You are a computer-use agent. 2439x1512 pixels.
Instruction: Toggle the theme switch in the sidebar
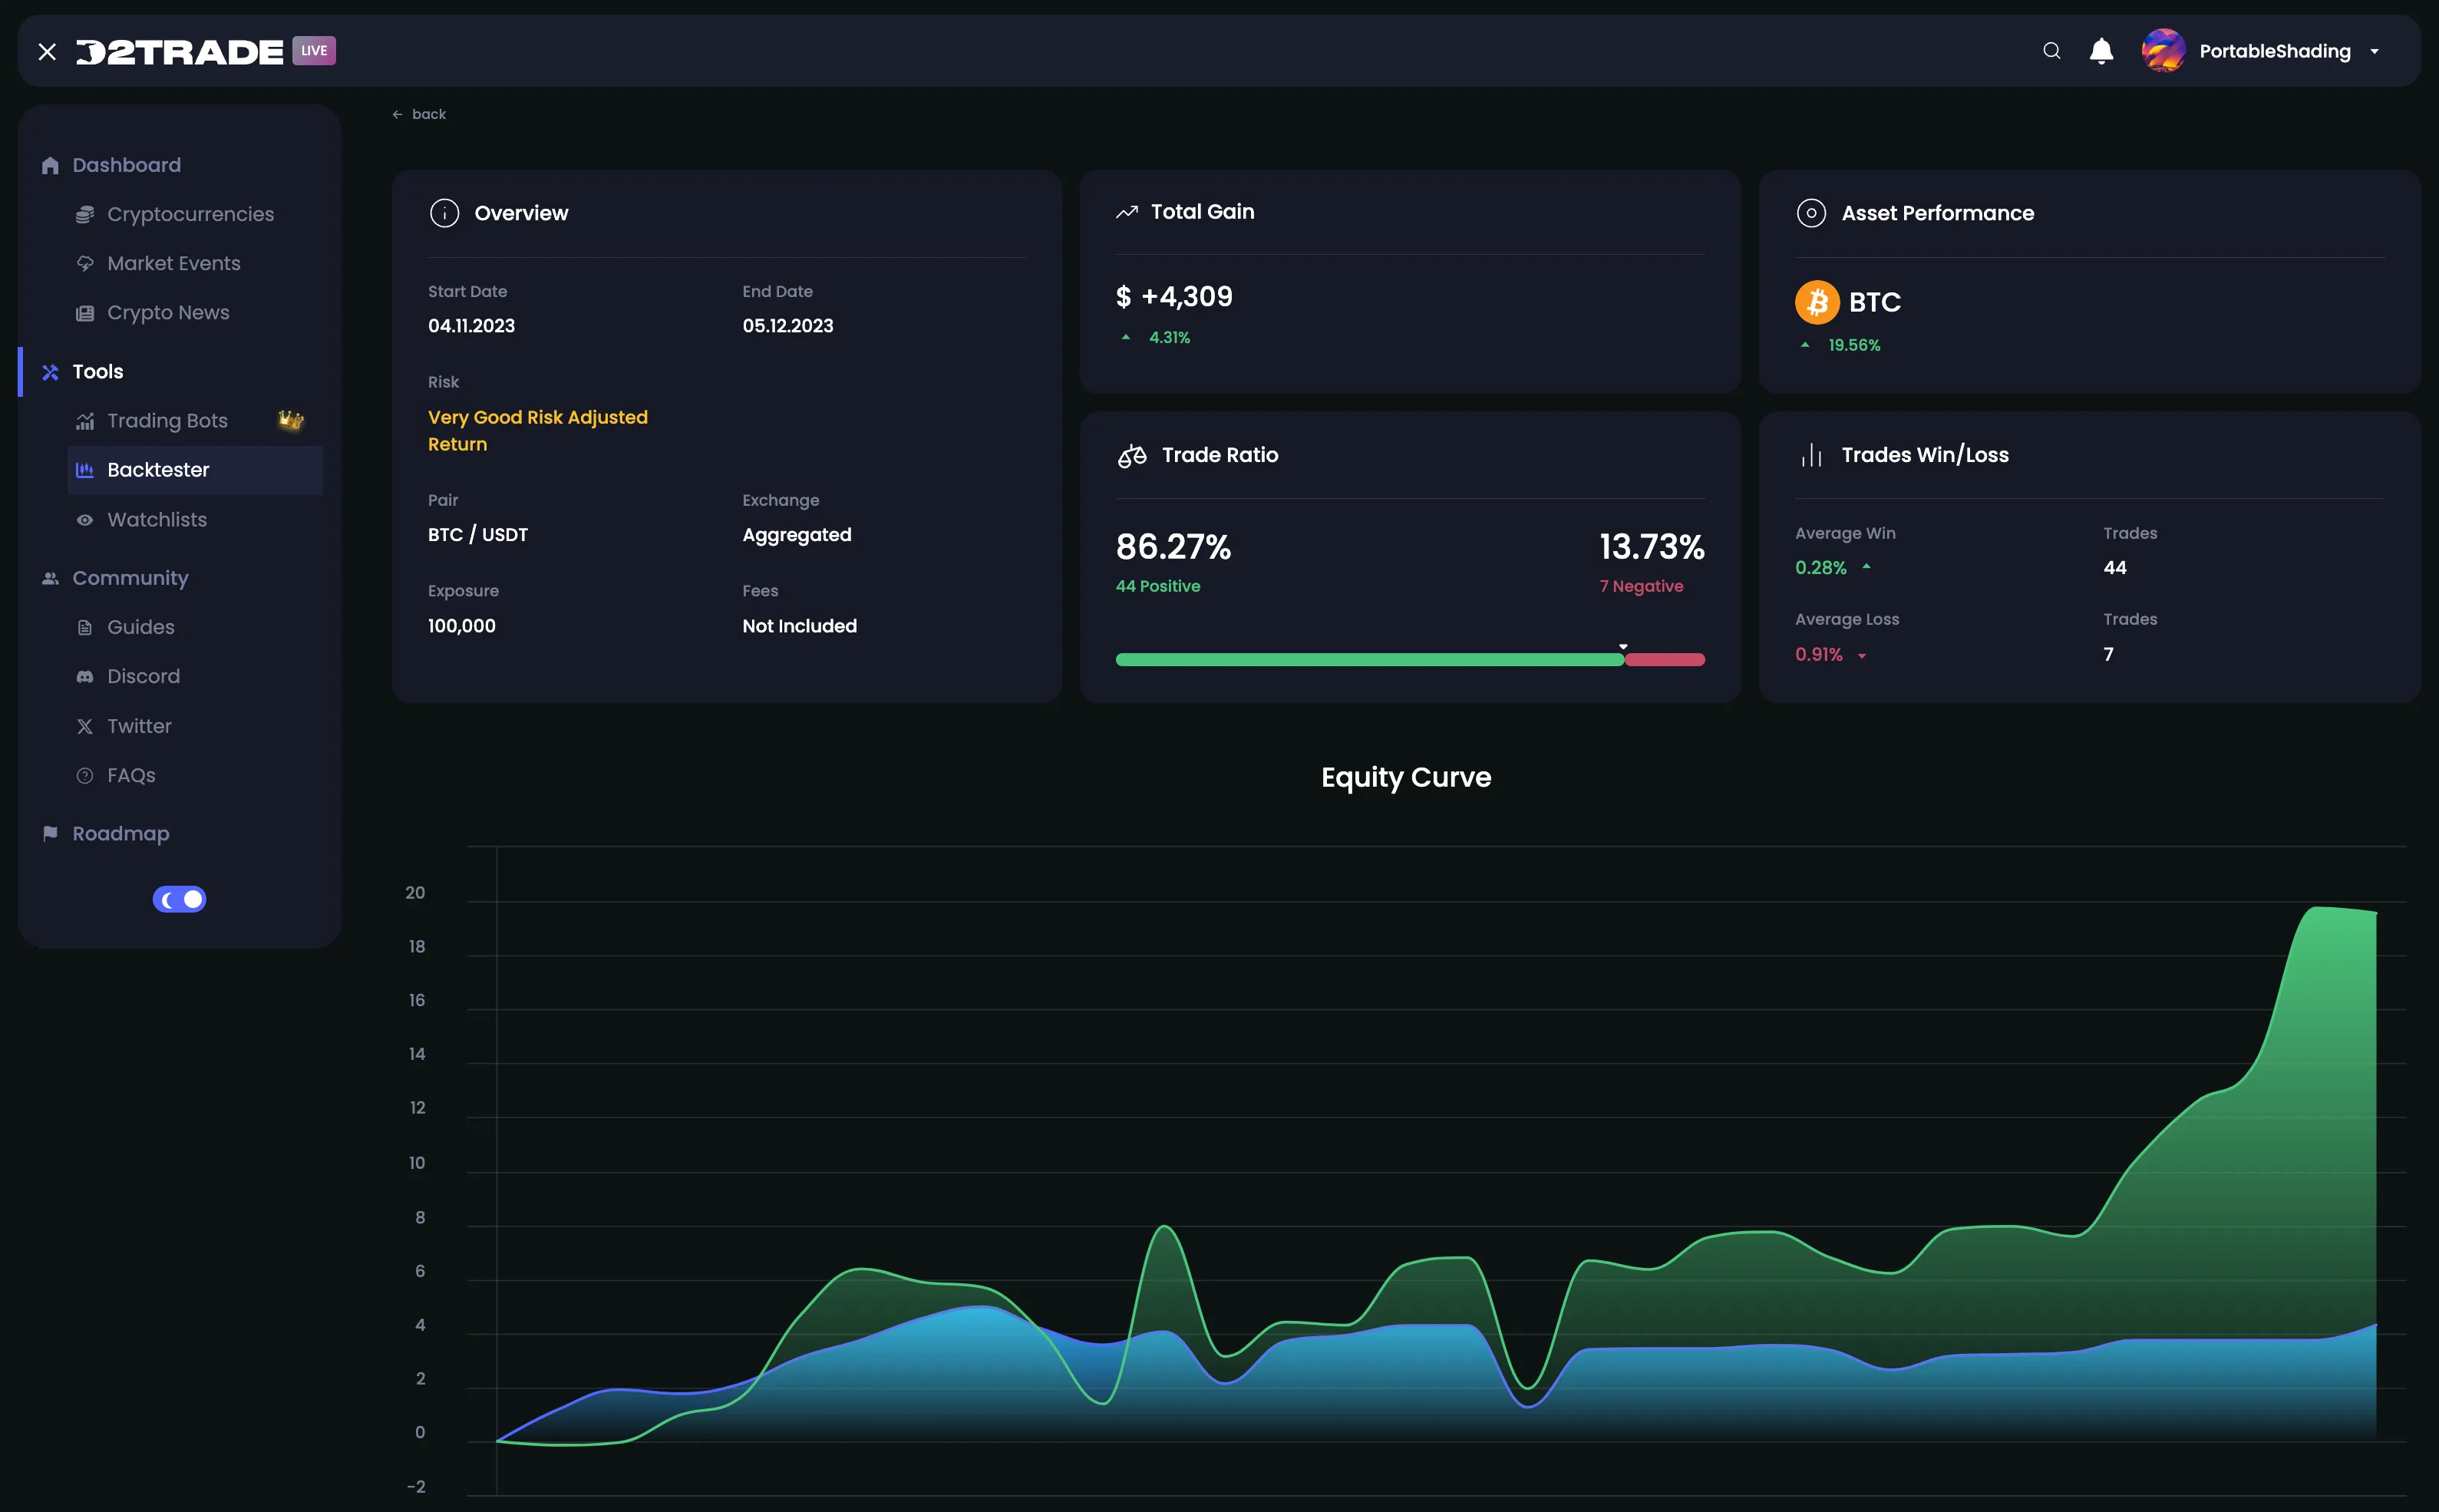pyautogui.click(x=179, y=898)
